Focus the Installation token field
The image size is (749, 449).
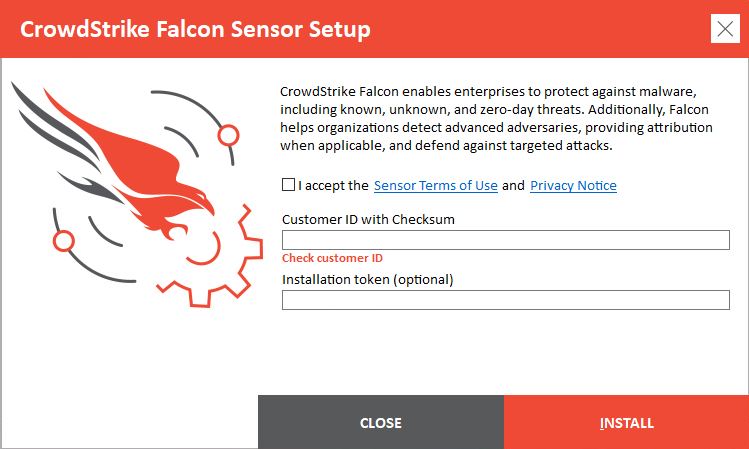(505, 300)
